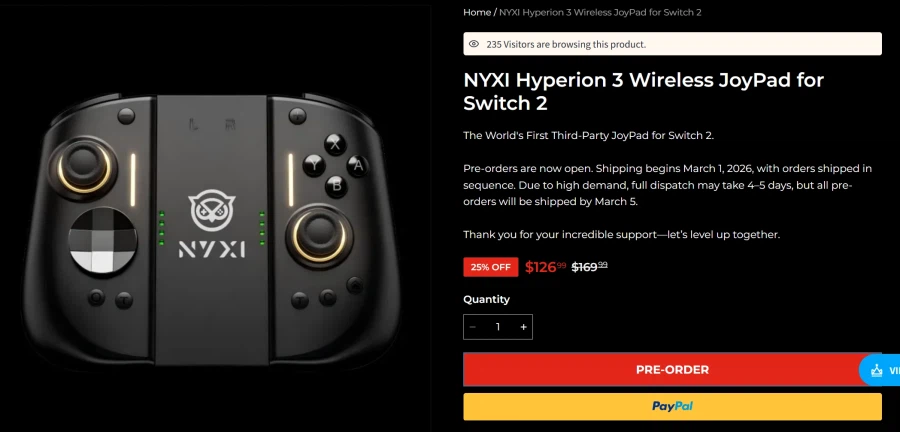Click the left joystick with gold ring
This screenshot has height=432, width=900.
point(84,166)
